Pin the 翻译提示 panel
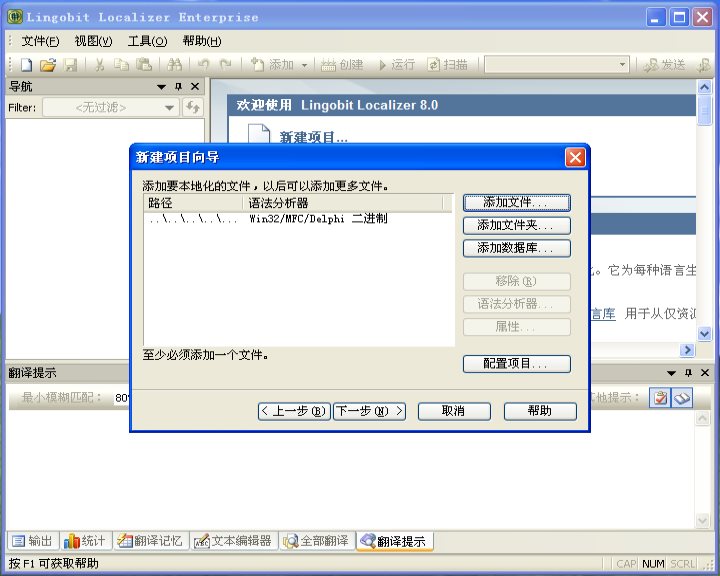This screenshot has width=720, height=576. point(688,373)
